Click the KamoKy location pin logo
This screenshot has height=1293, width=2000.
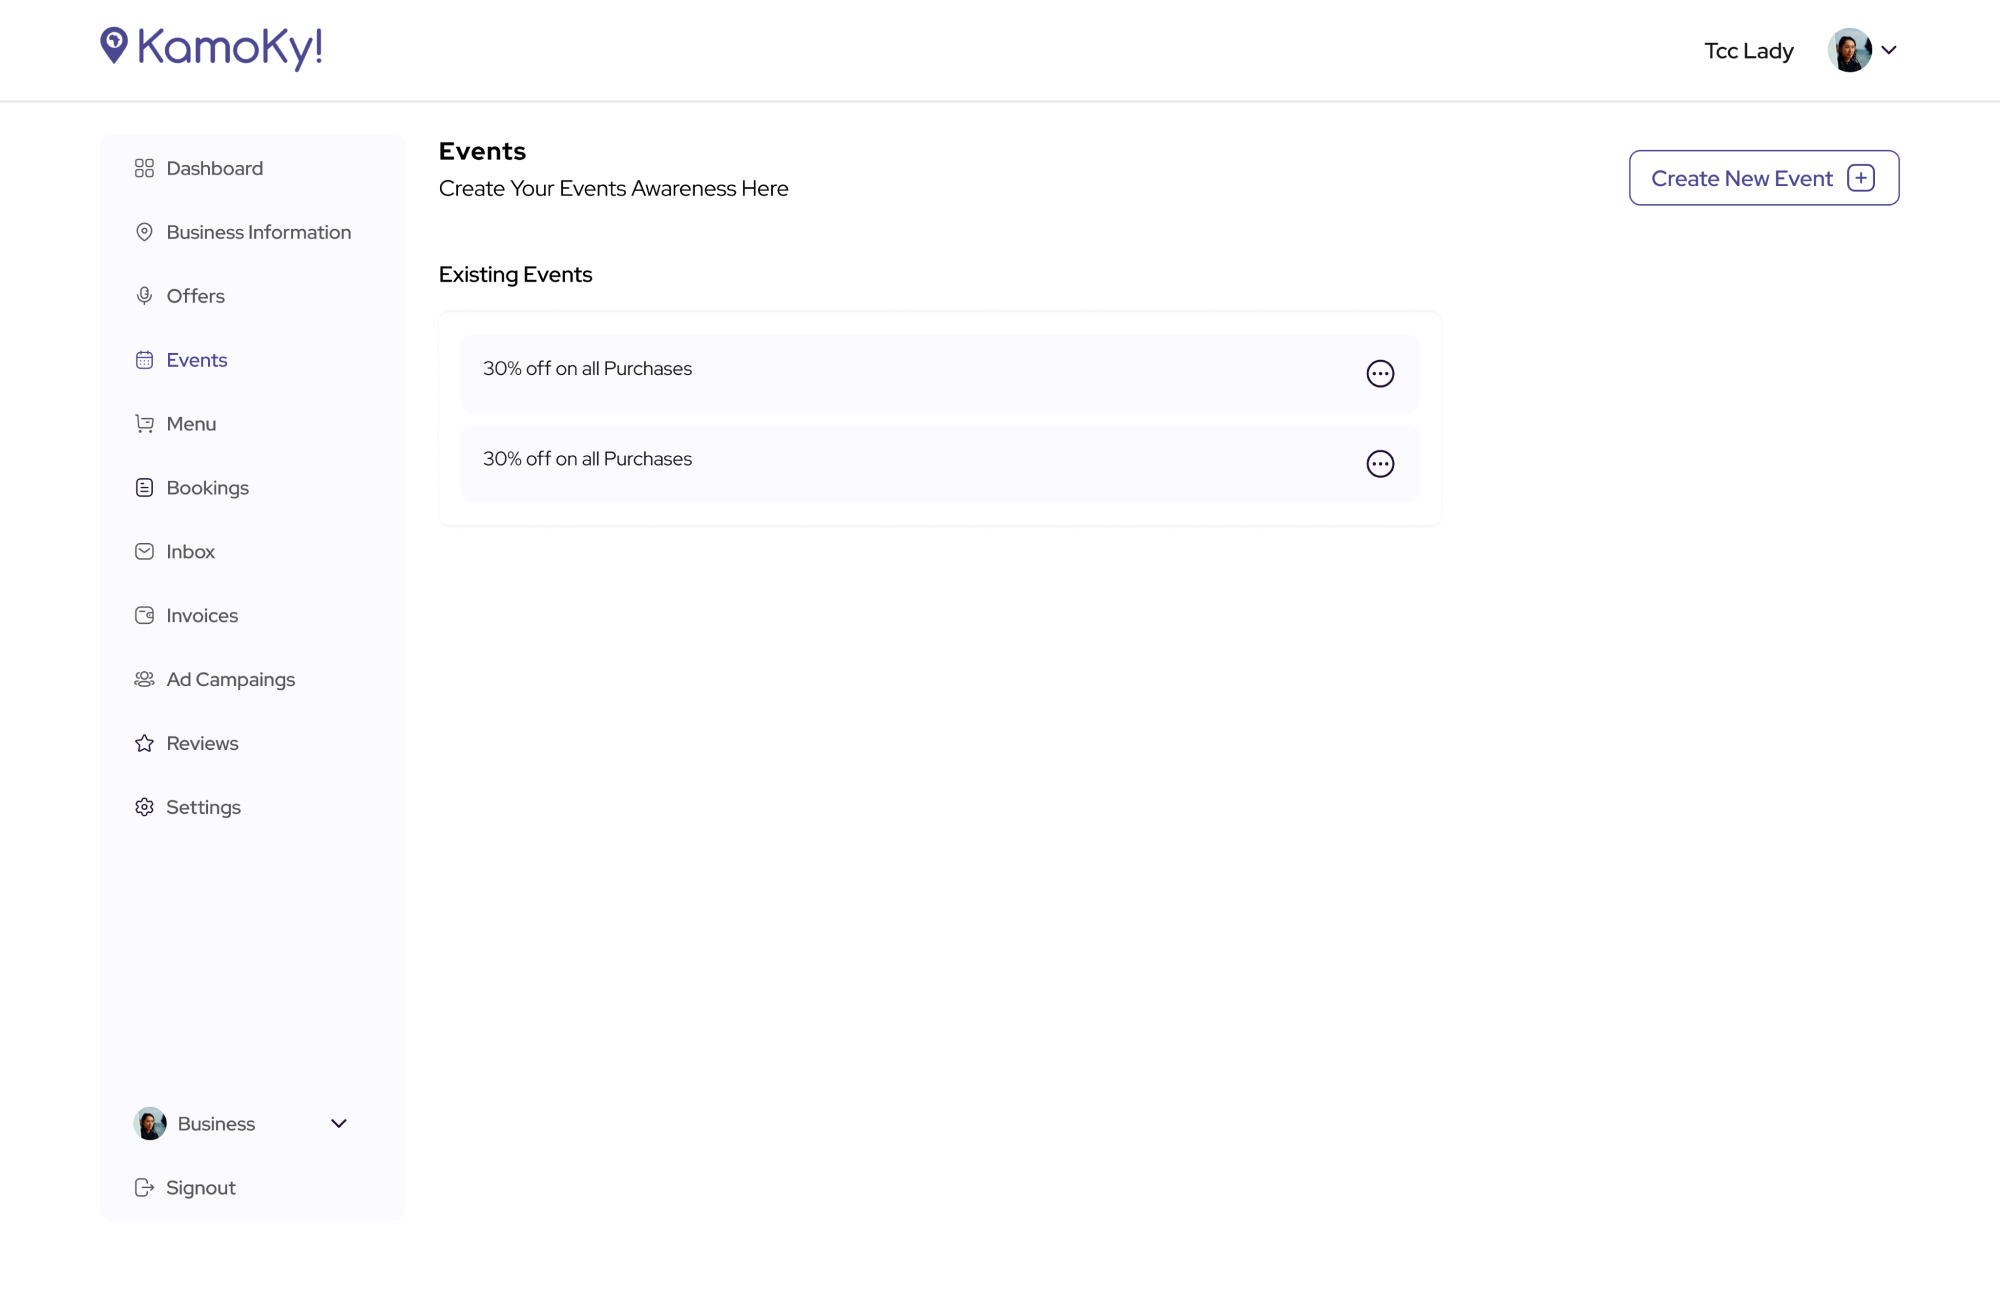click(x=114, y=45)
